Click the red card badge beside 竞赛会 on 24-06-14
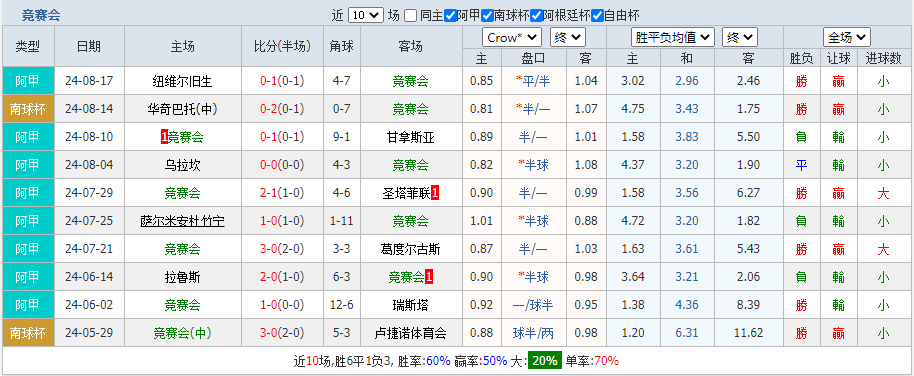This screenshot has height=376, width=914. click(x=429, y=277)
